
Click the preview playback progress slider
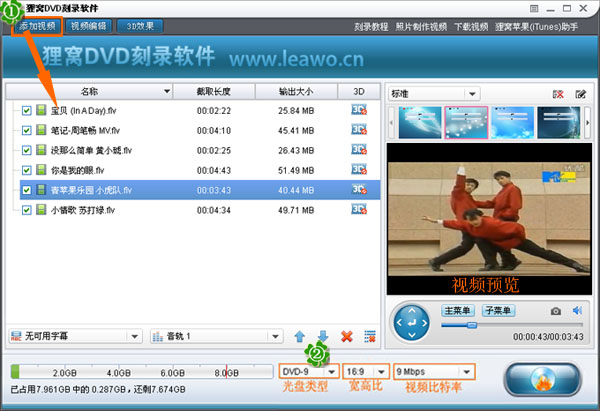coord(512,325)
